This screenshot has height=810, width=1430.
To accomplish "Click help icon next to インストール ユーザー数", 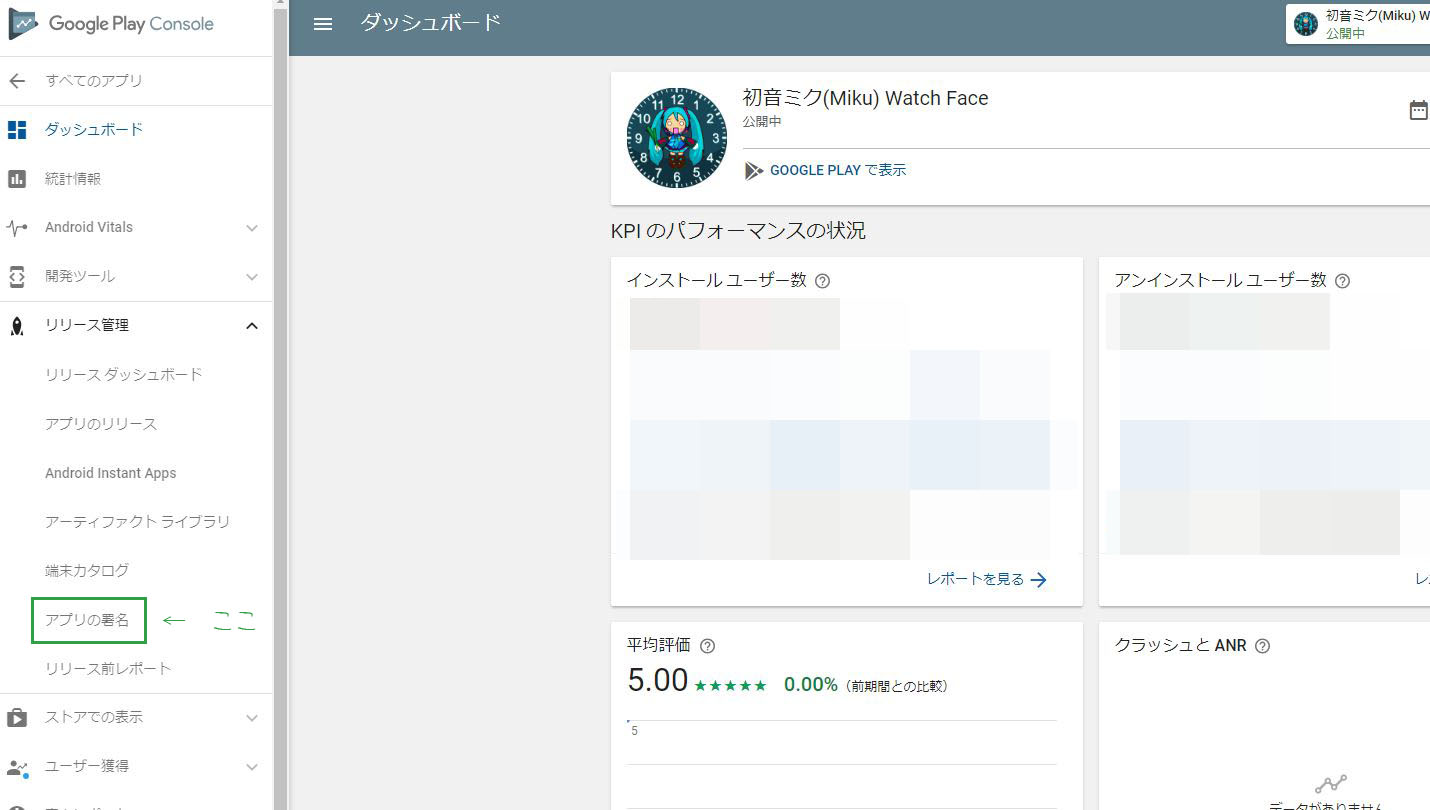I will click(x=822, y=281).
